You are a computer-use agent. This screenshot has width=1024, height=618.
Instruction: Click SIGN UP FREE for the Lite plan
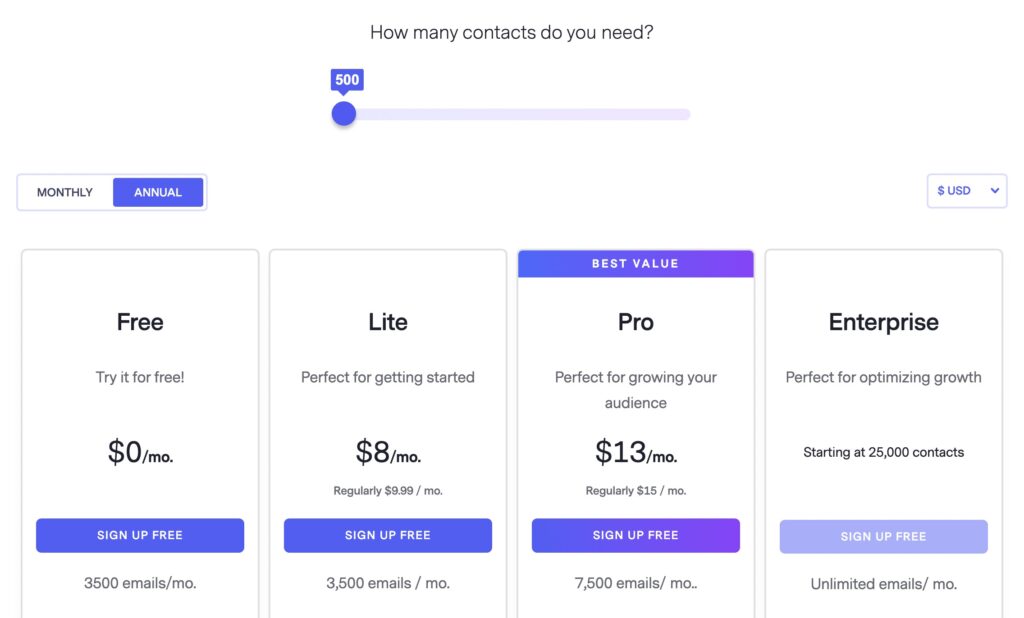coord(387,535)
